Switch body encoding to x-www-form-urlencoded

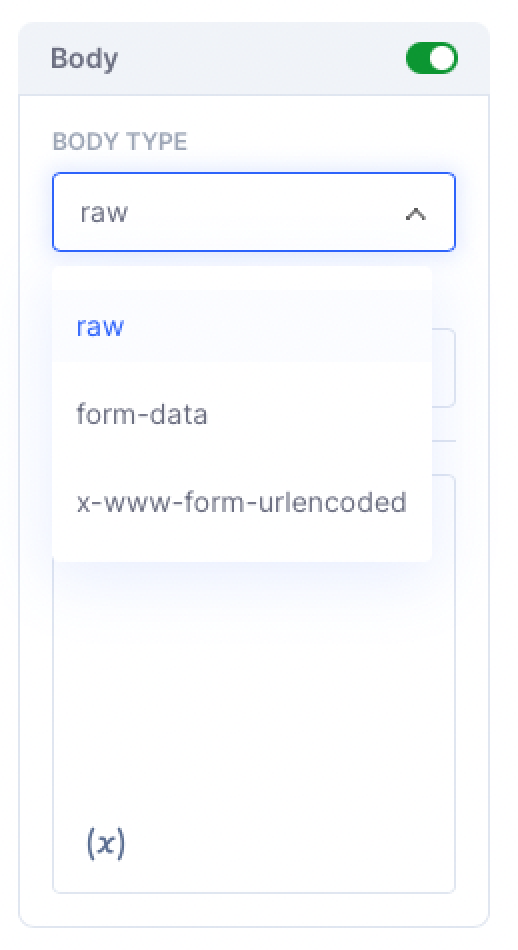coord(242,503)
